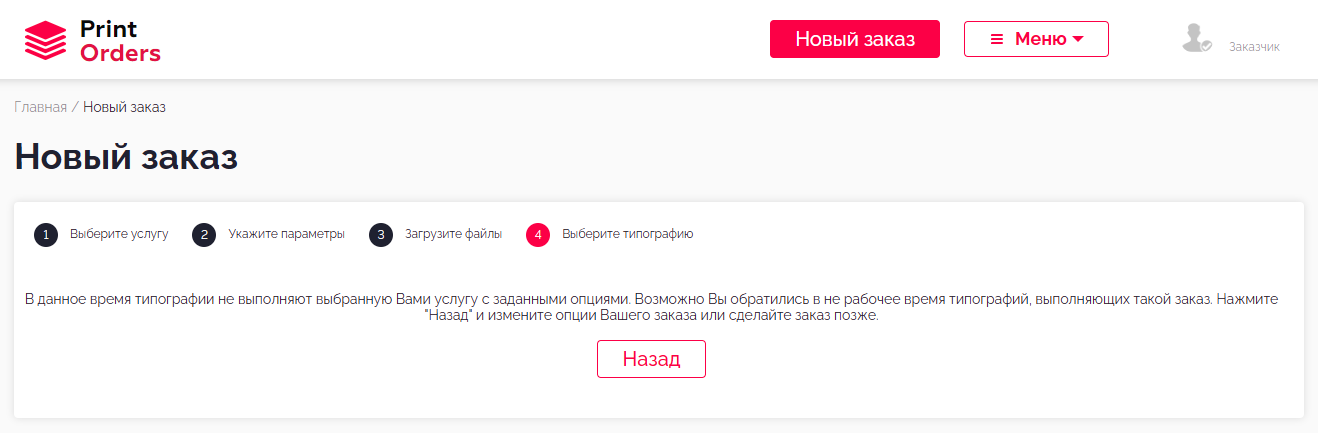Go to Главная breadcrumb link
Image resolution: width=1318 pixels, height=433 pixels.
[x=40, y=107]
